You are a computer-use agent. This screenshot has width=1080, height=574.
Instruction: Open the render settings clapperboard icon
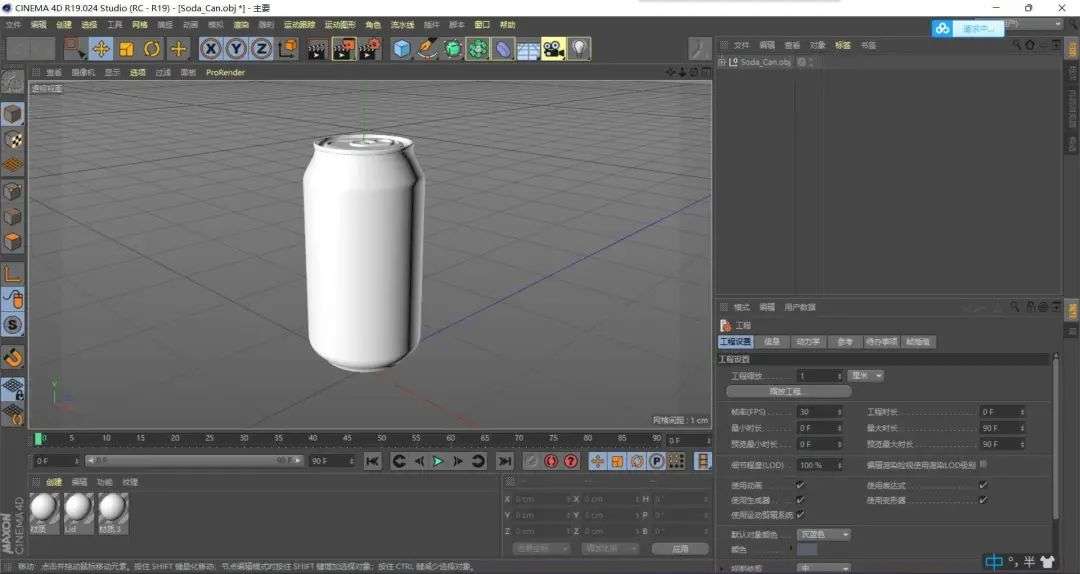(369, 48)
